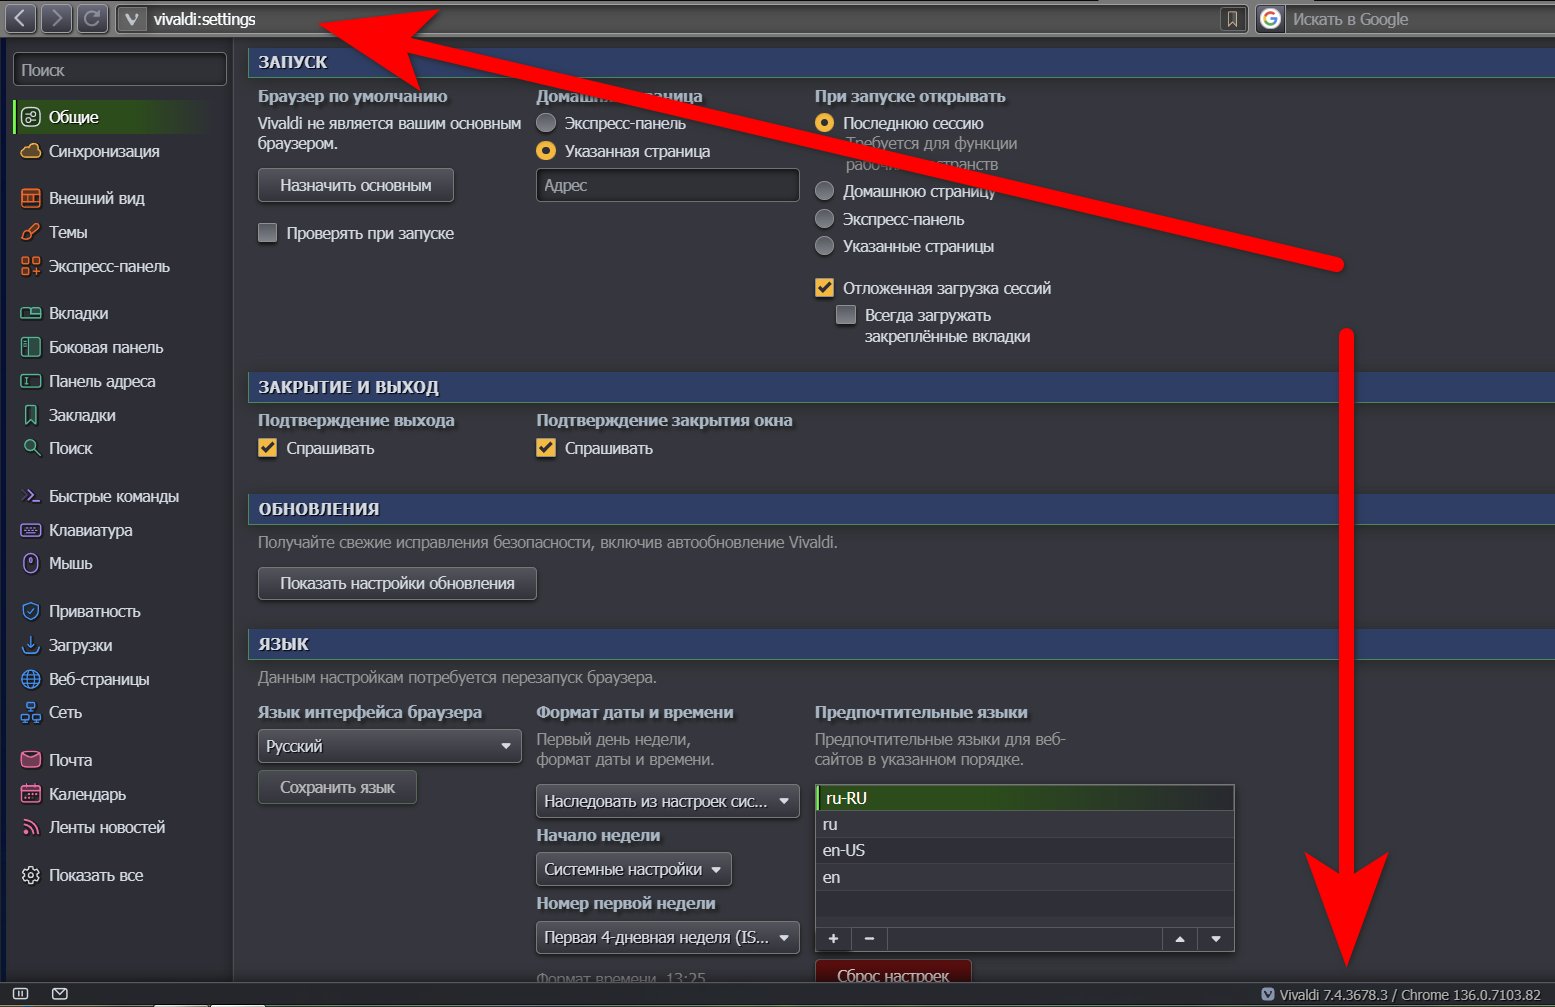Viewport: 1555px width, 1007px height.
Task: Go back with the browser back arrow
Action: pos(21,18)
